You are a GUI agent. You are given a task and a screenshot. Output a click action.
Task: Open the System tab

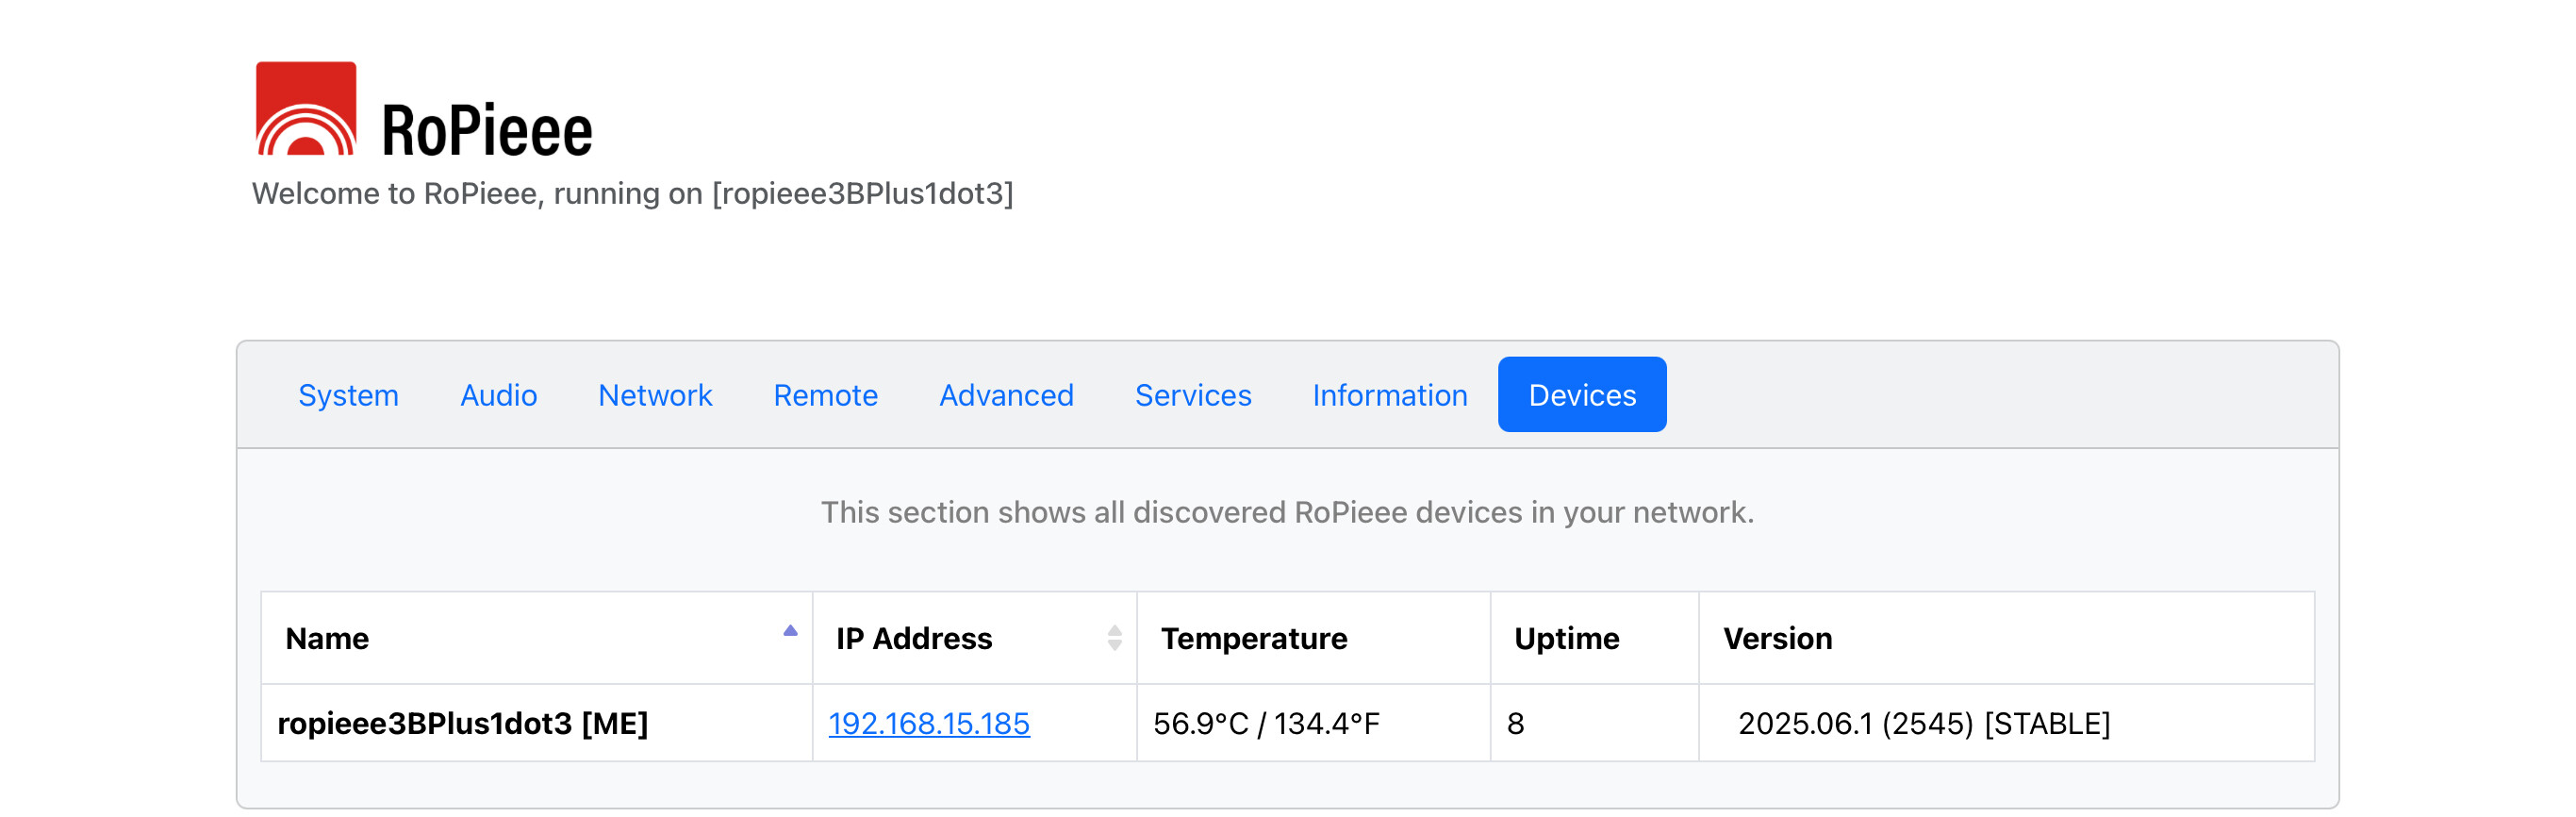pyautogui.click(x=348, y=395)
